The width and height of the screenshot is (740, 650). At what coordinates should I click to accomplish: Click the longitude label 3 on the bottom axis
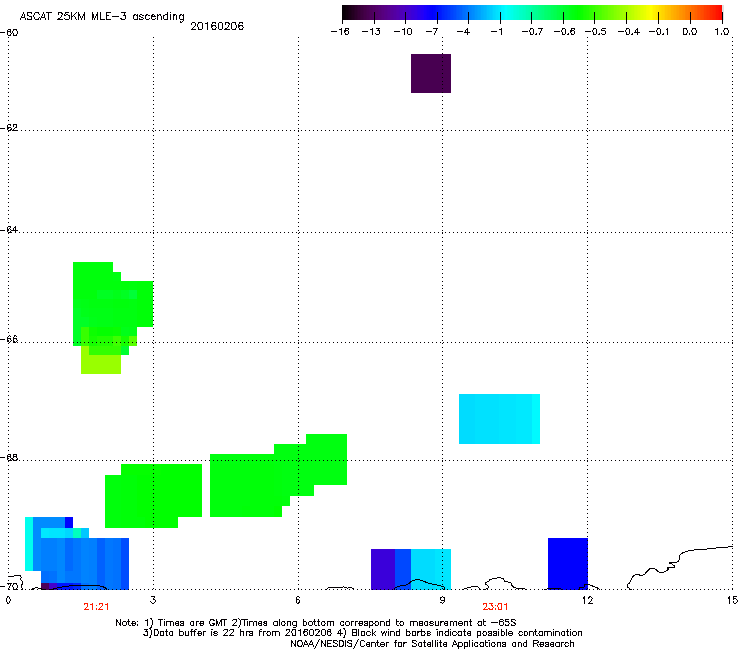pyautogui.click(x=153, y=600)
